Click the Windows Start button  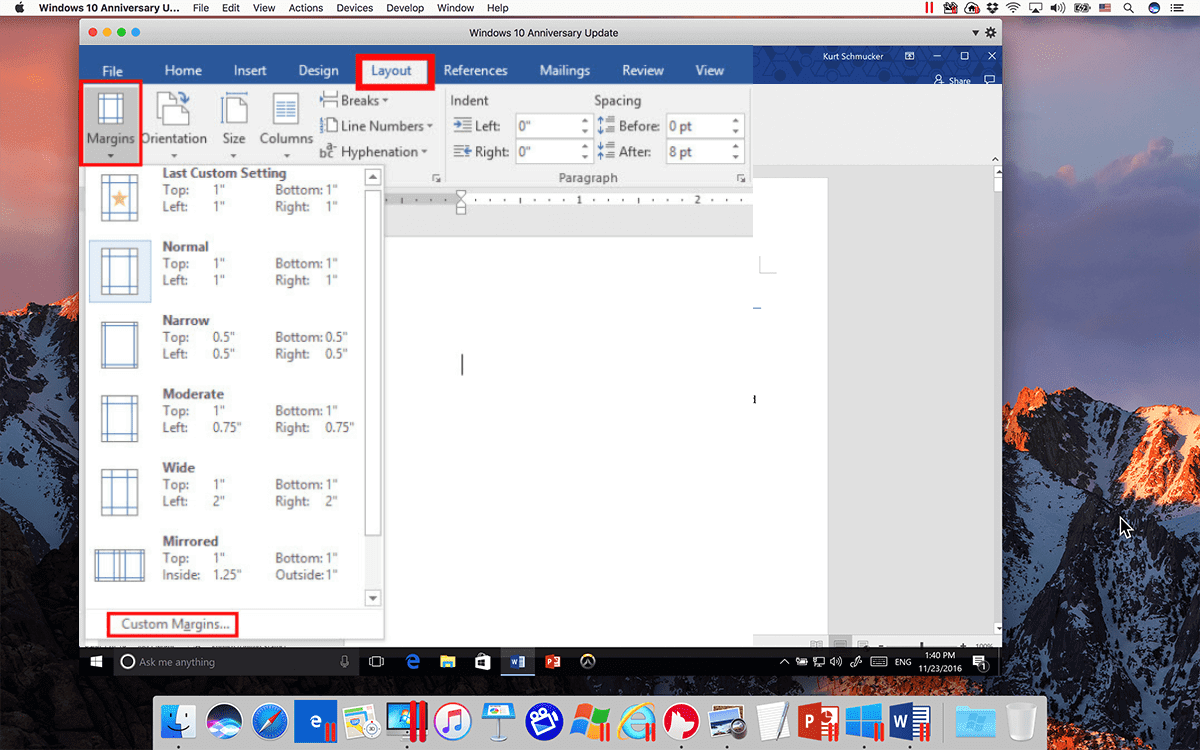pyautogui.click(x=96, y=661)
